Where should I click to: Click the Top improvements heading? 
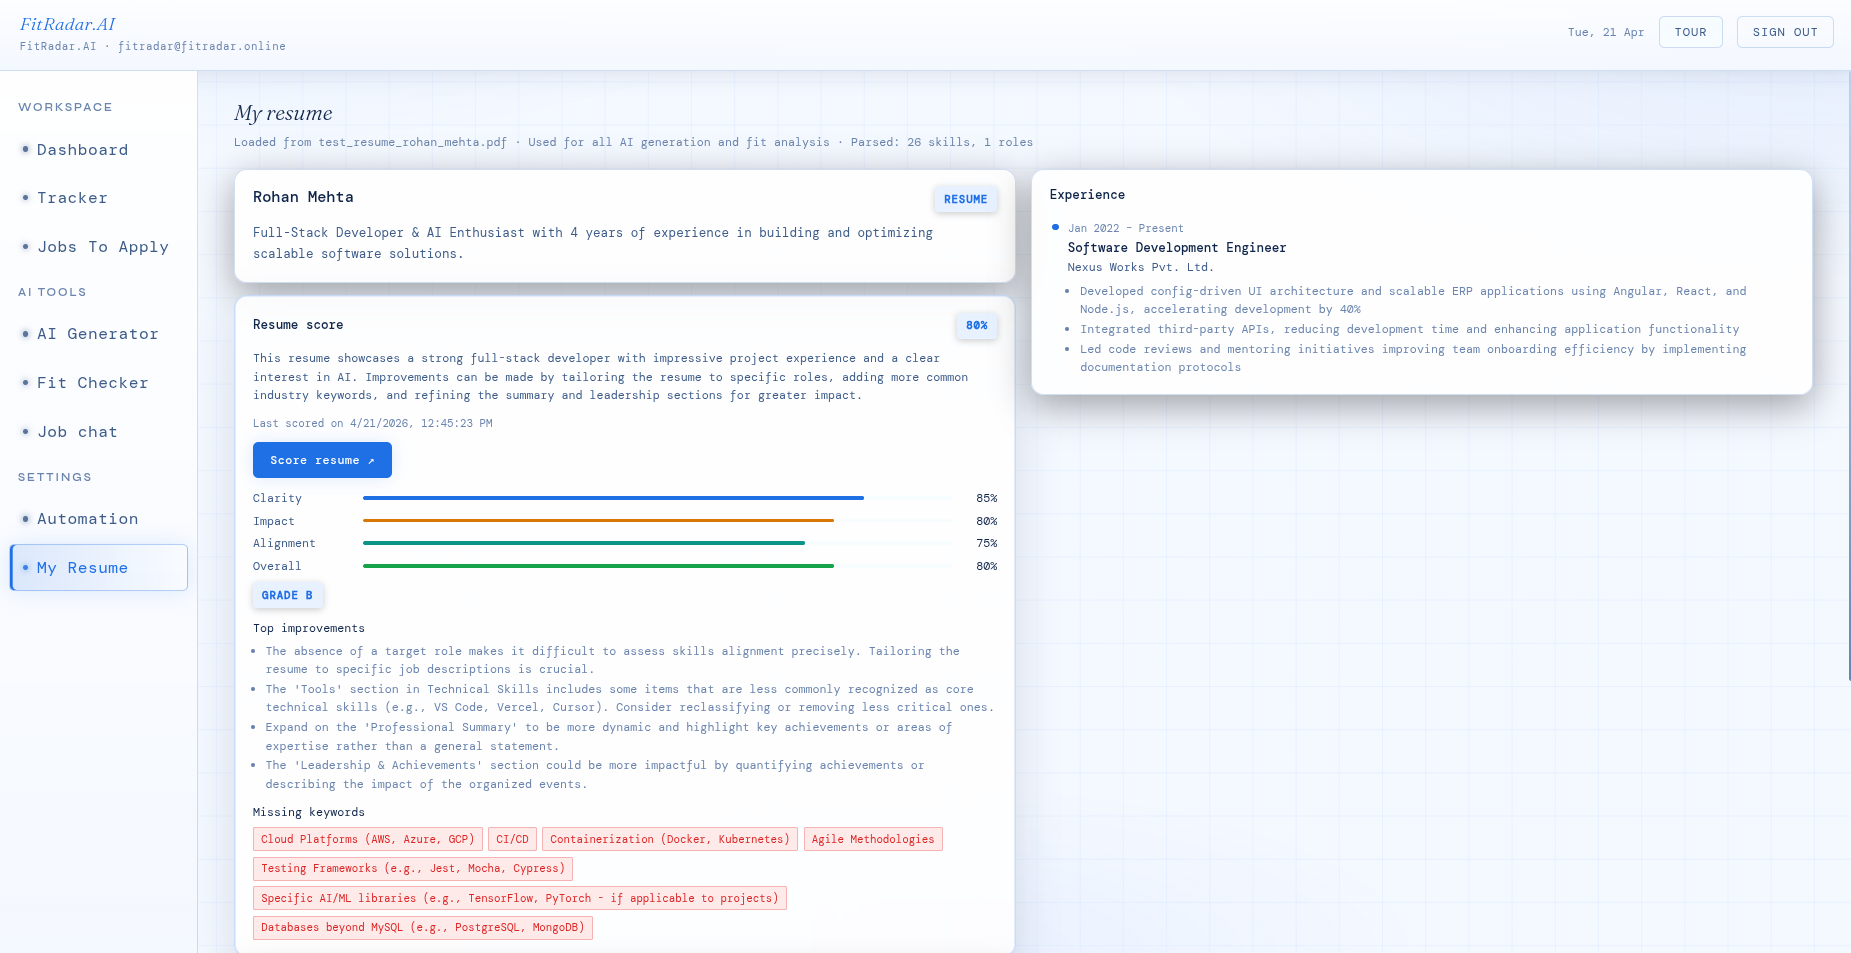coord(309,628)
